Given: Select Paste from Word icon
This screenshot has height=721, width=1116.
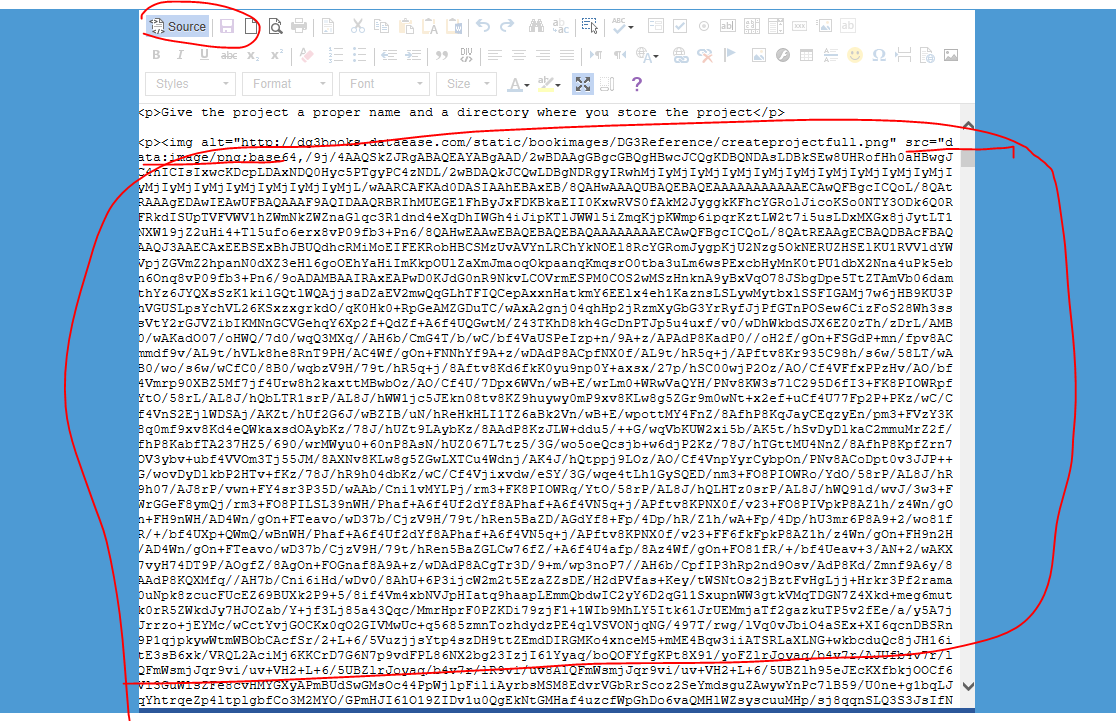Looking at the screenshot, I should click(454, 26).
